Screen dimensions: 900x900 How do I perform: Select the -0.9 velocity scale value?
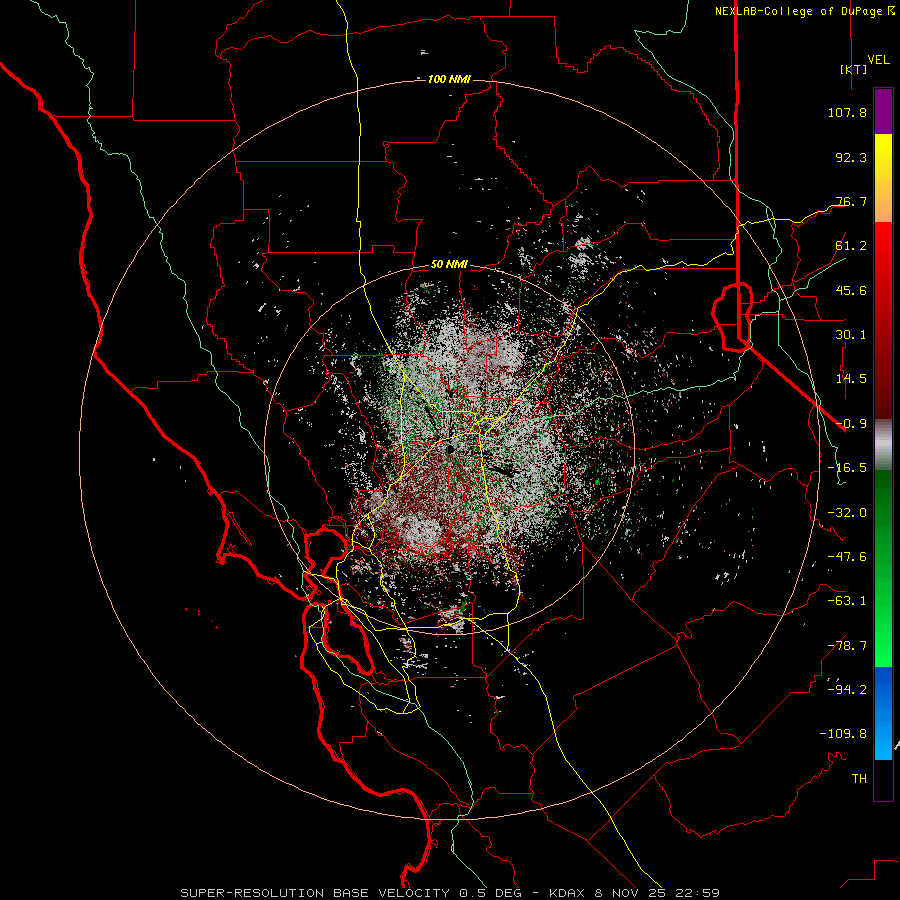point(851,424)
